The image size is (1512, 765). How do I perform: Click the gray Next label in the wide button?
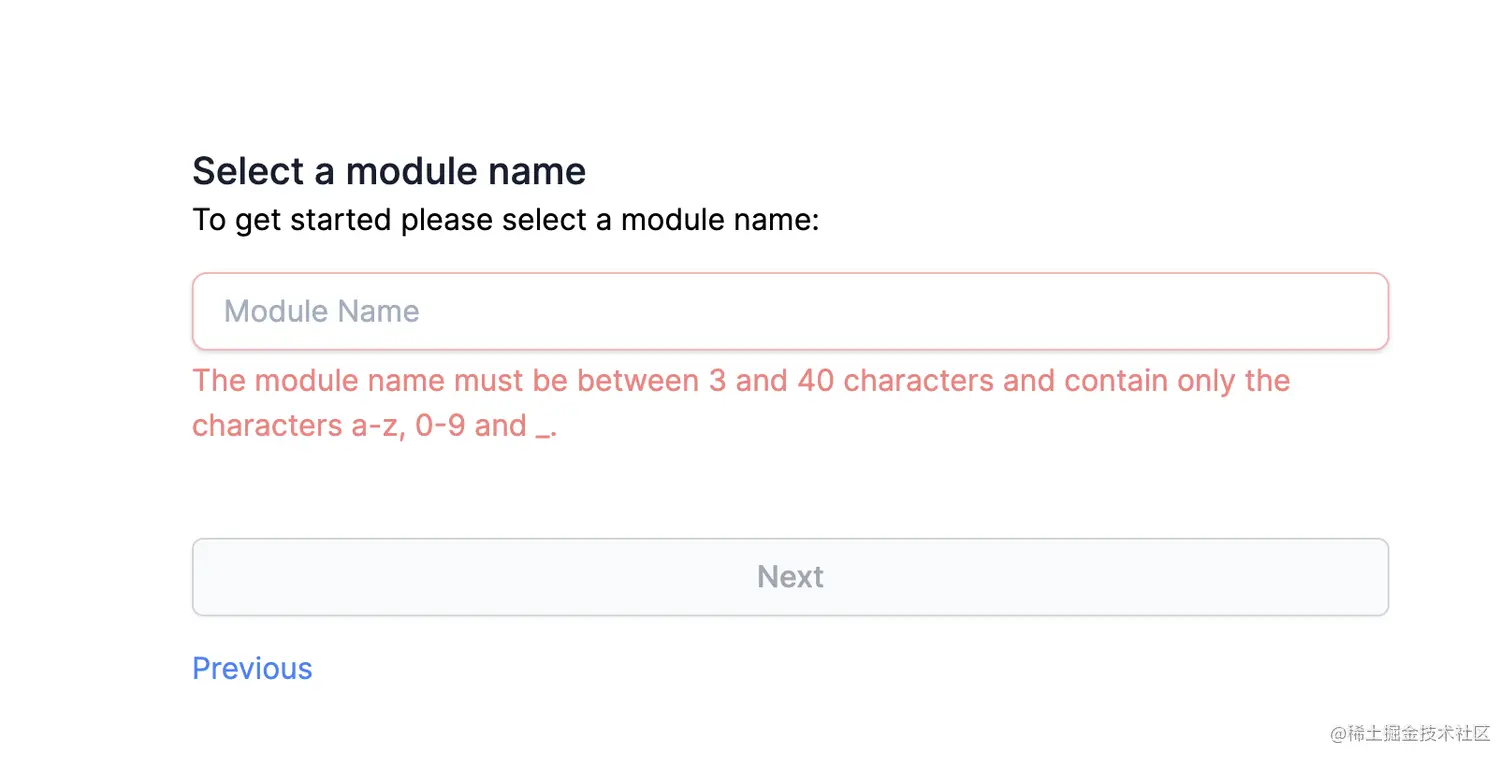pyautogui.click(x=790, y=577)
